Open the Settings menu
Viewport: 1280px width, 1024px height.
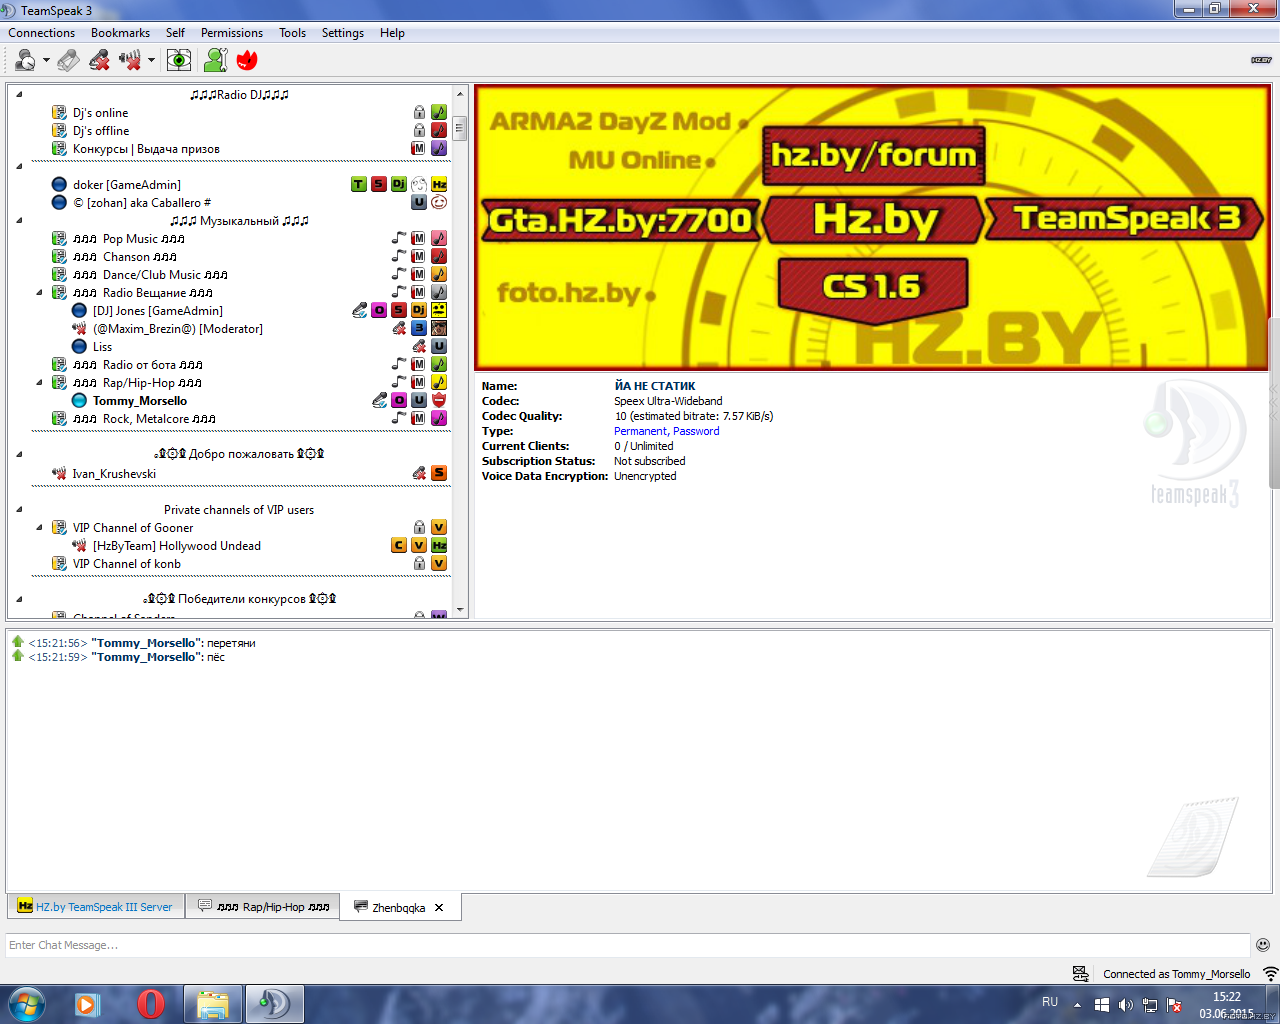[343, 33]
